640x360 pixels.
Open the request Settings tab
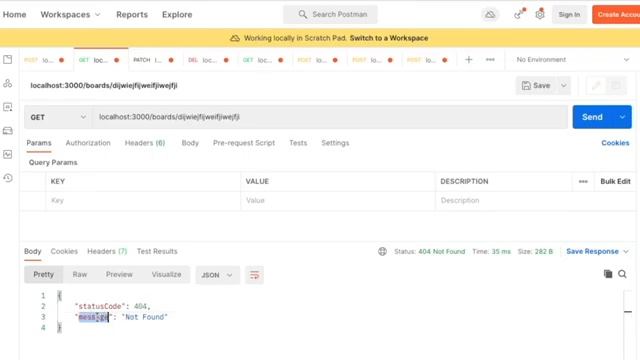335,143
